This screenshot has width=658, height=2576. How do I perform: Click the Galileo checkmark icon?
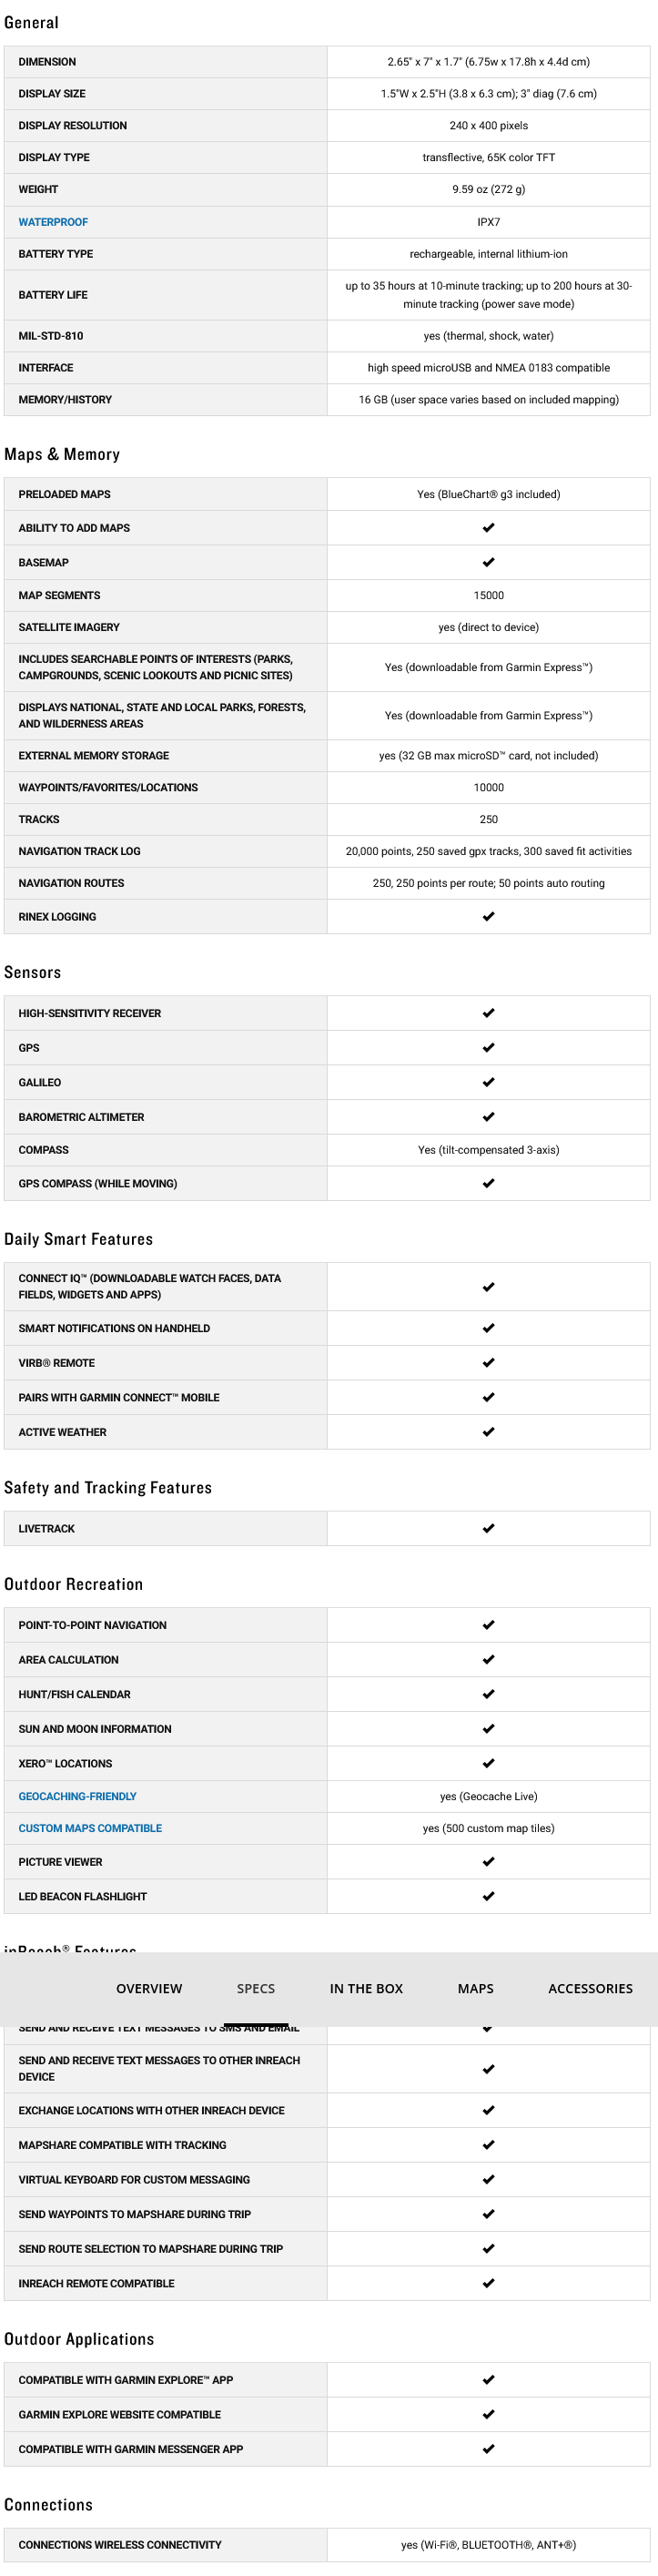point(488,1082)
